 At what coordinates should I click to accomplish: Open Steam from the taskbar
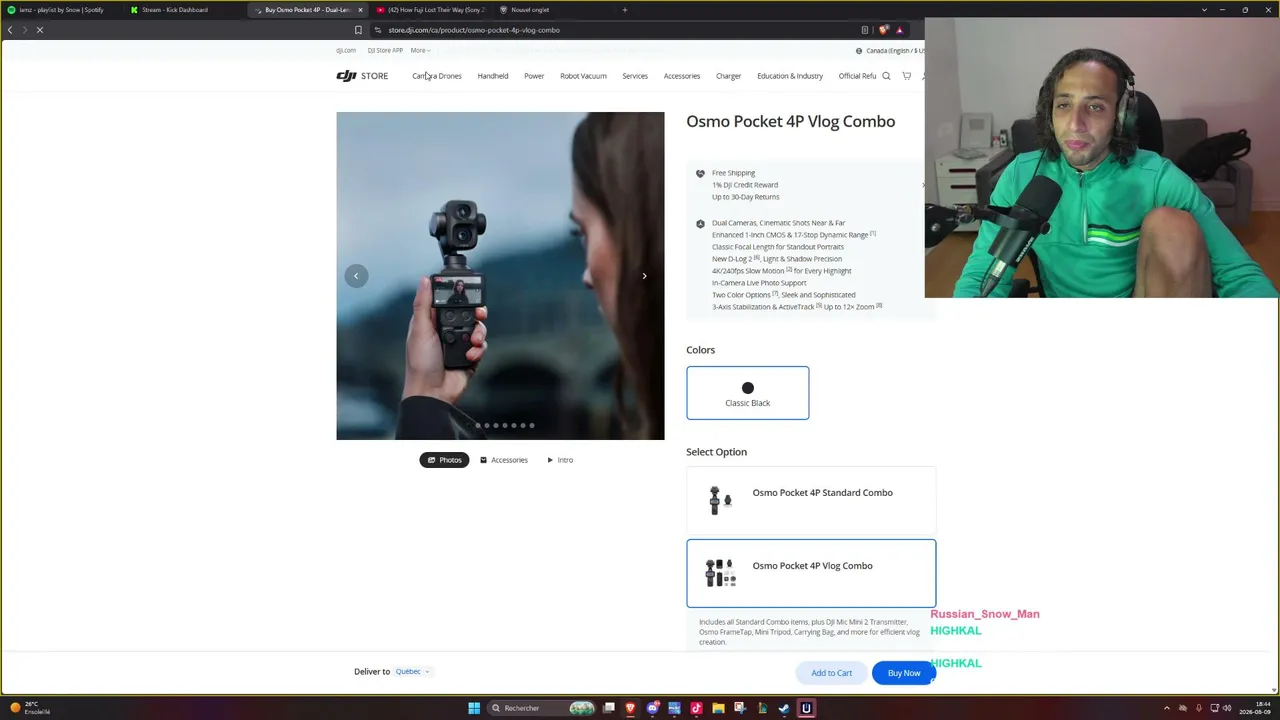tap(784, 709)
